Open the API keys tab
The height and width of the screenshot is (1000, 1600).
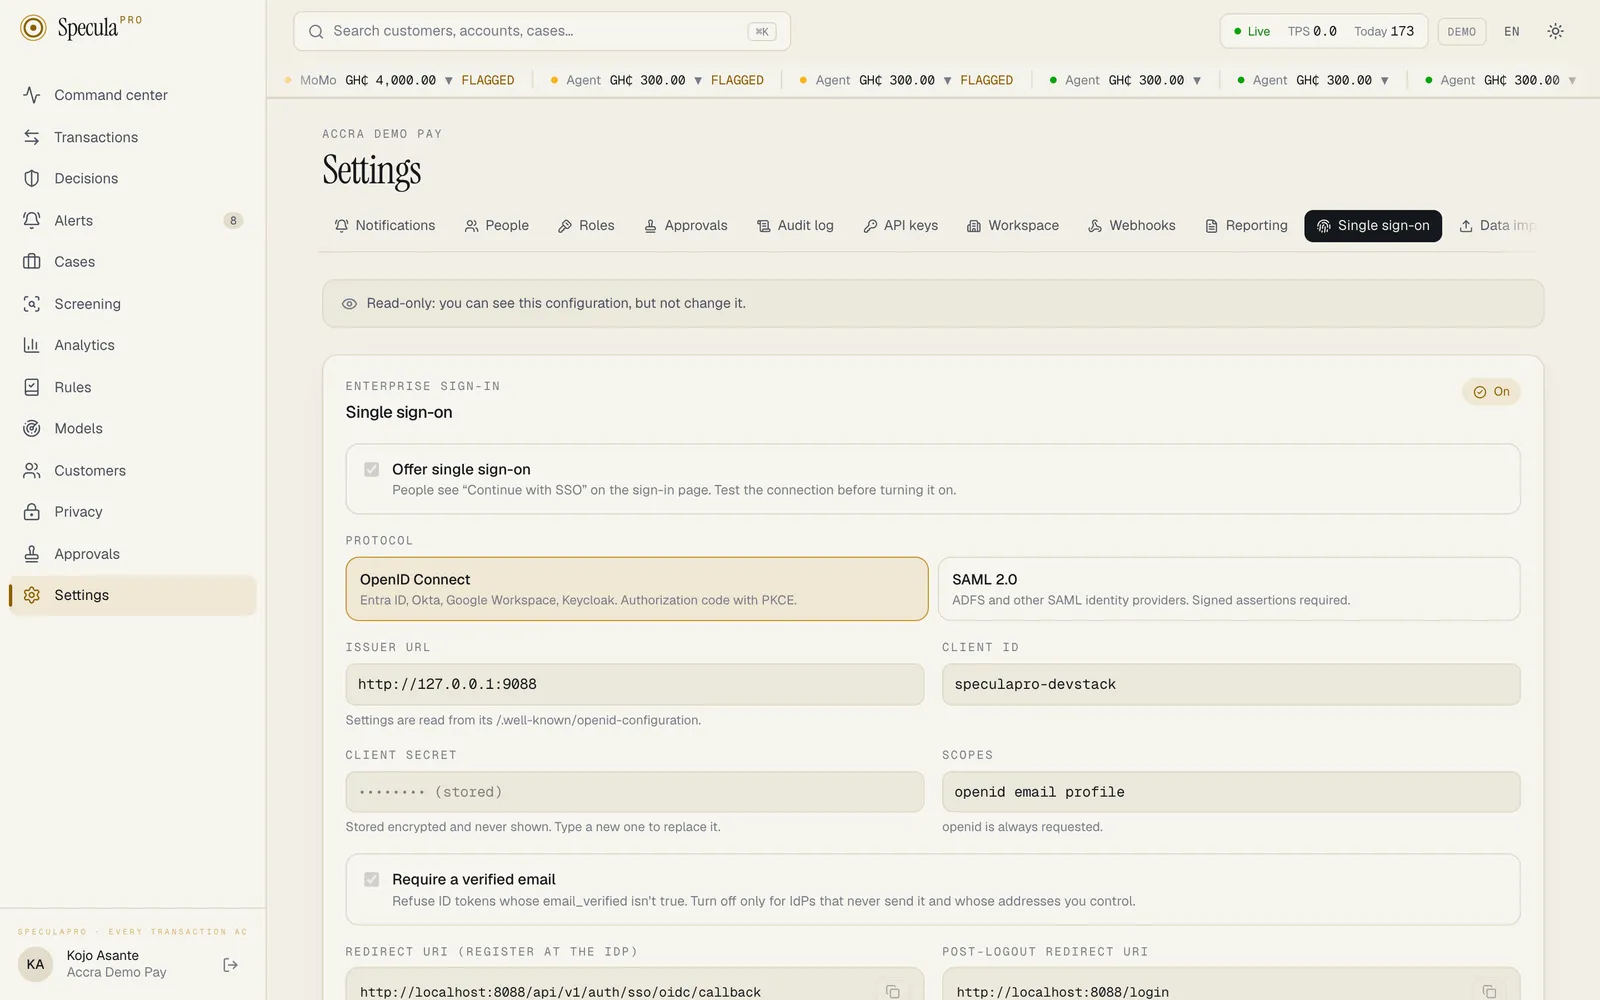[900, 226]
